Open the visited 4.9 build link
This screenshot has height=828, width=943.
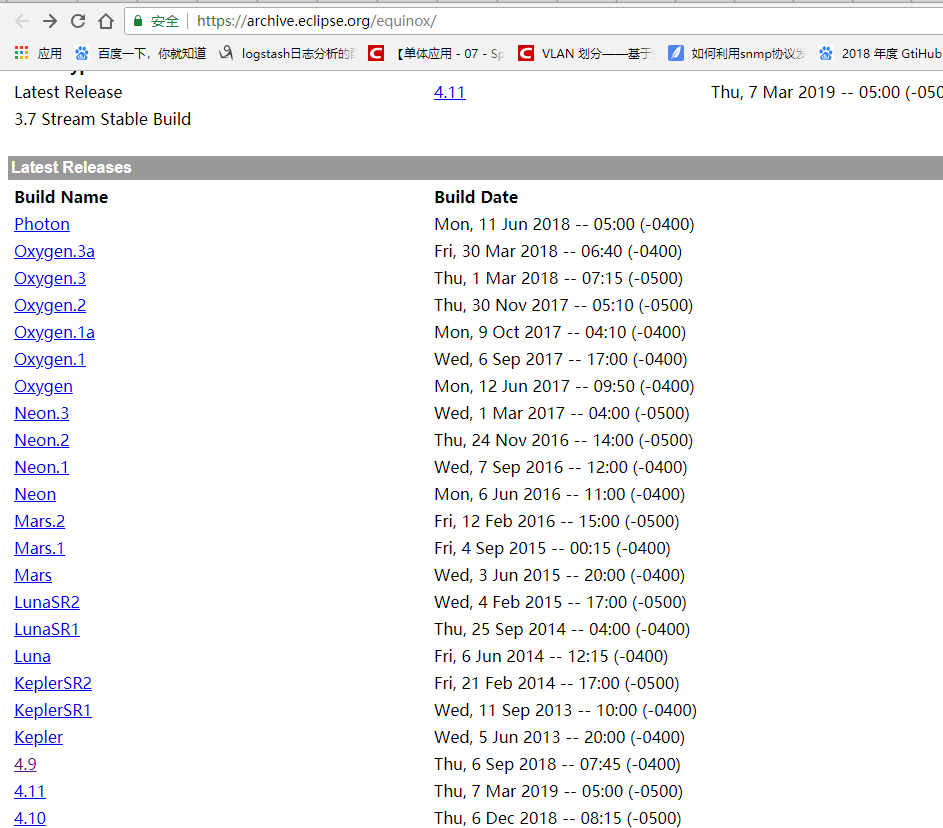coord(25,764)
